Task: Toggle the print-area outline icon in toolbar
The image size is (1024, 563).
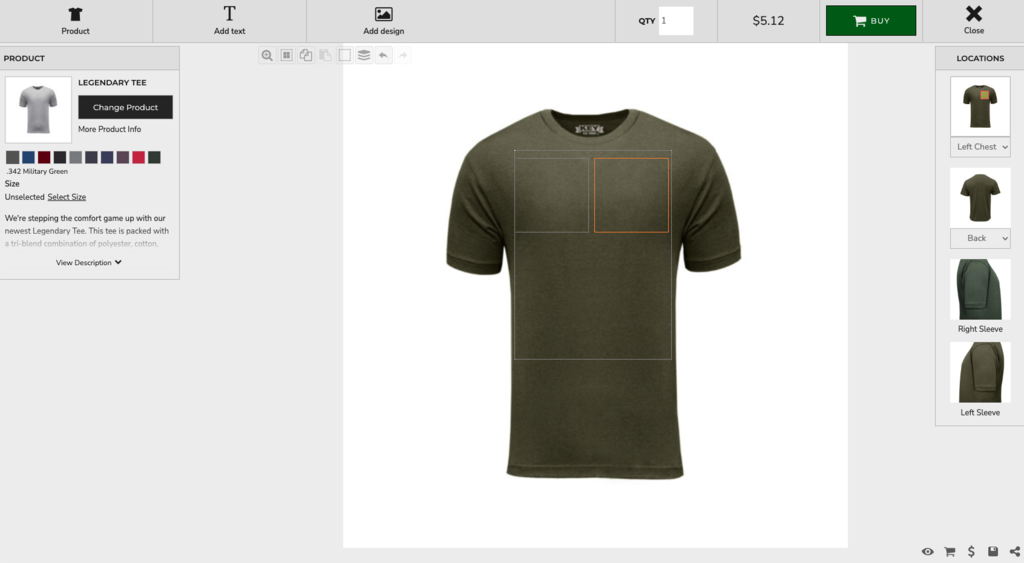Action: (345, 56)
